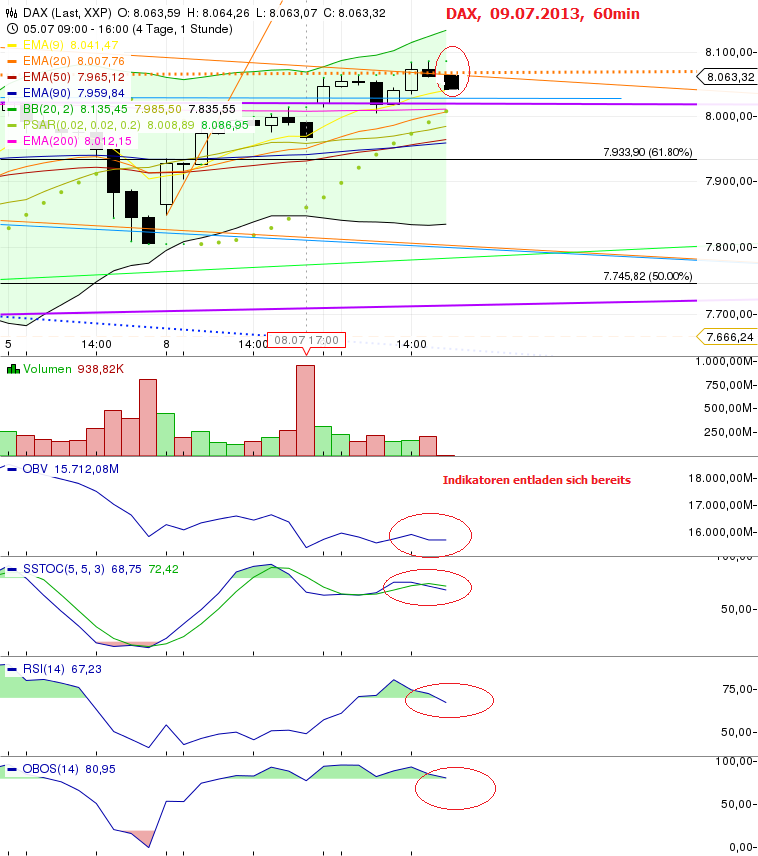The height and width of the screenshot is (856, 758).
Task: Click the note Indikatoren entladen sich bereits
Action: 536,480
